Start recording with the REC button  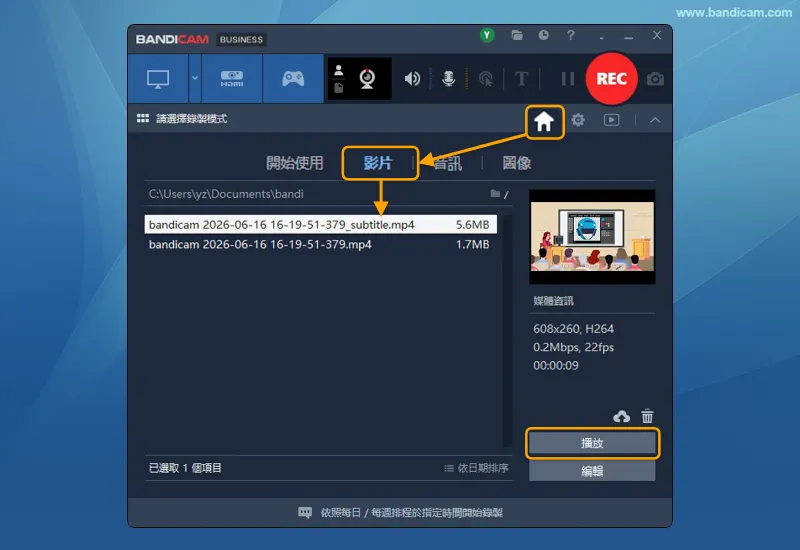click(x=611, y=79)
